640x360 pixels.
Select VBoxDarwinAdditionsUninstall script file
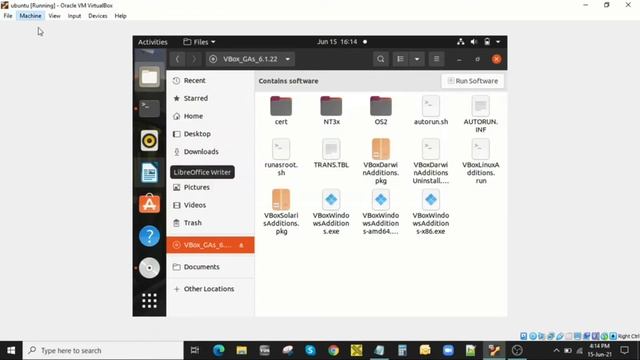tap(431, 161)
